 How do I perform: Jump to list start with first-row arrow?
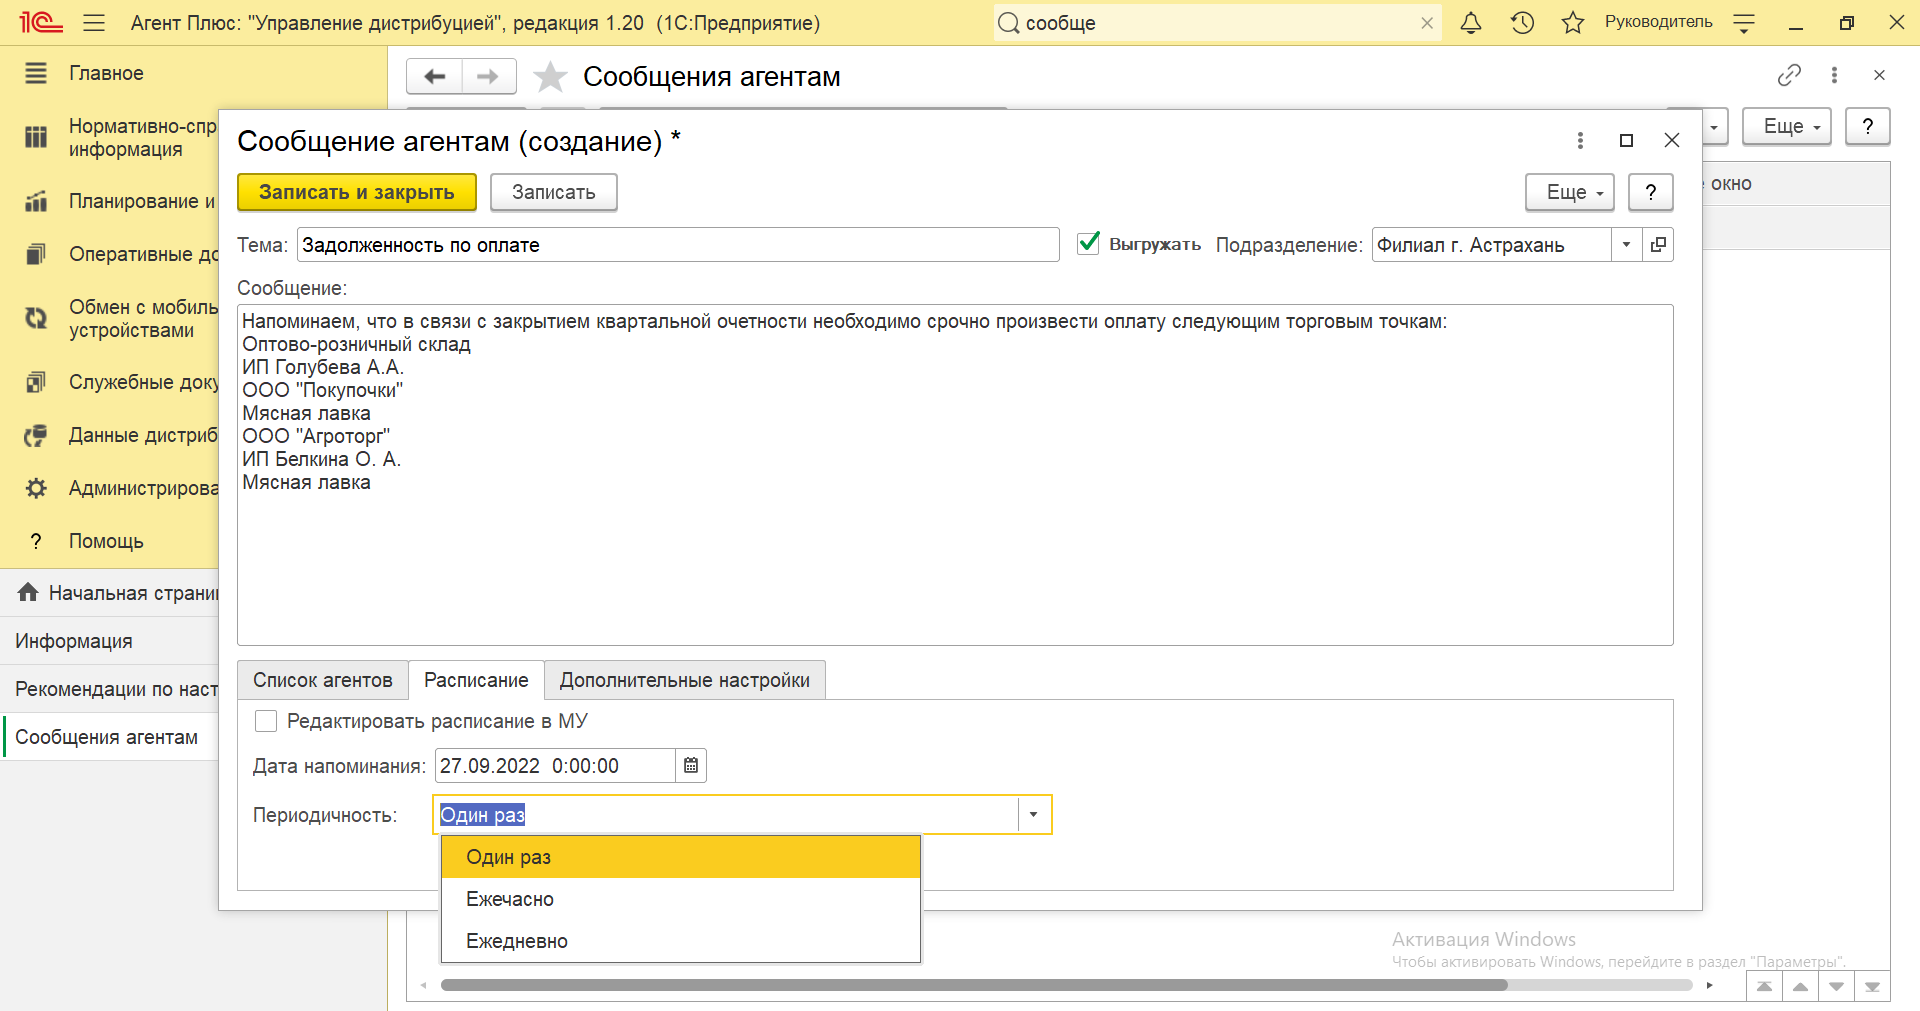click(1764, 986)
